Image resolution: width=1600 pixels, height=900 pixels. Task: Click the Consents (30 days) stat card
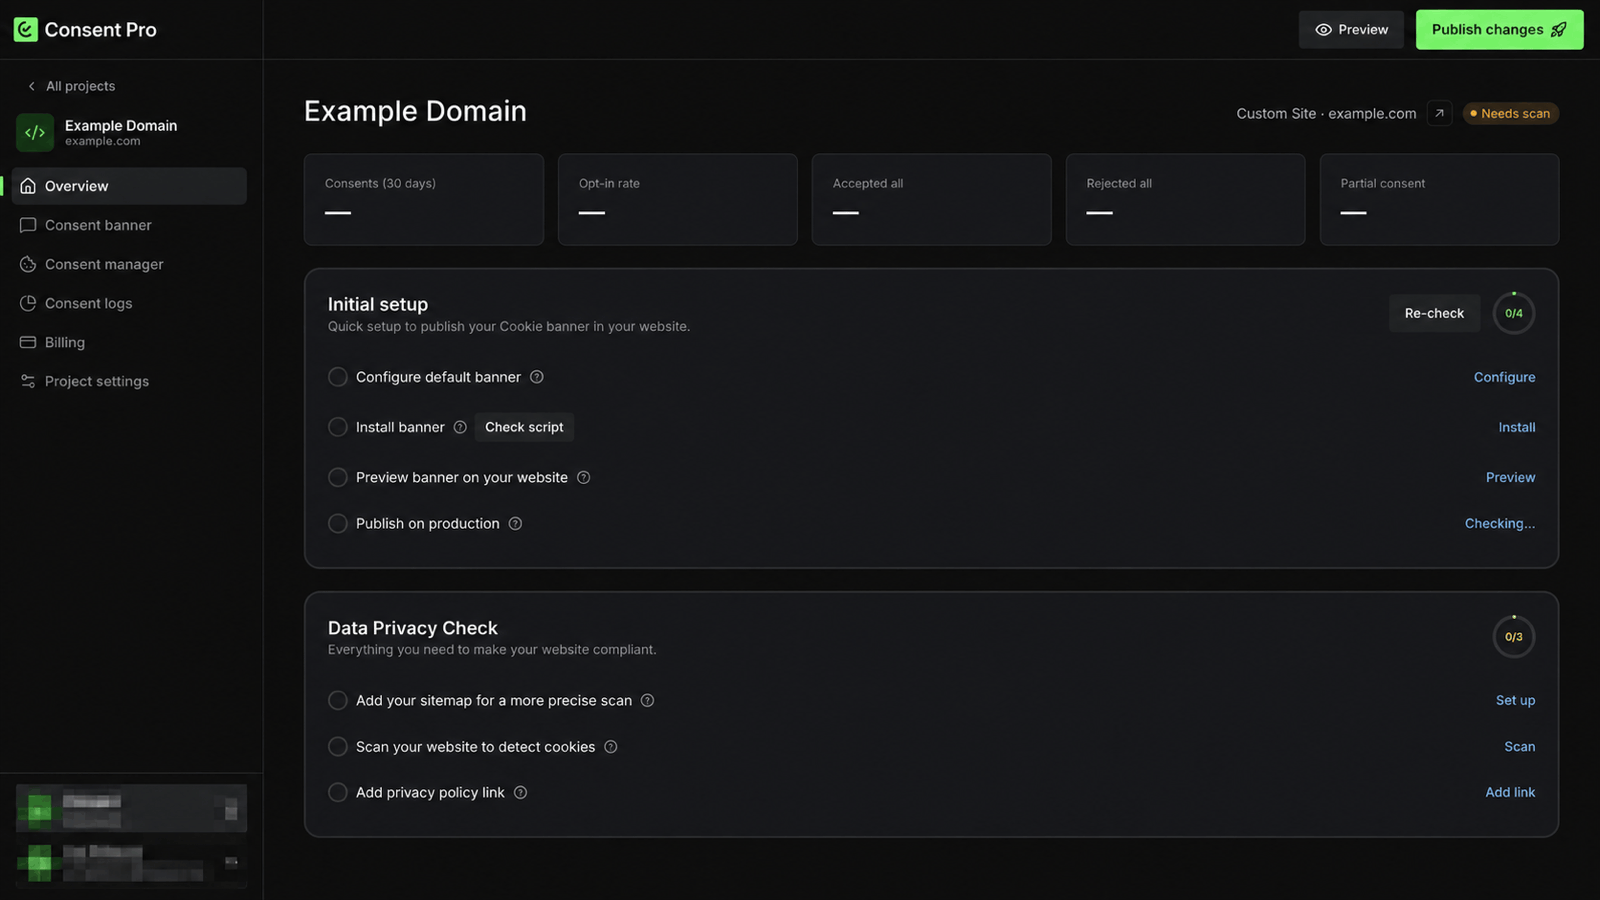(x=424, y=199)
